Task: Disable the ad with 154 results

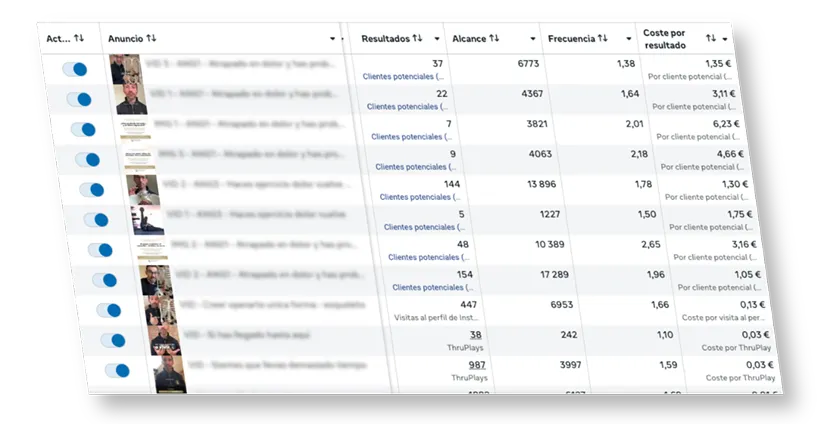Action: pos(104,280)
